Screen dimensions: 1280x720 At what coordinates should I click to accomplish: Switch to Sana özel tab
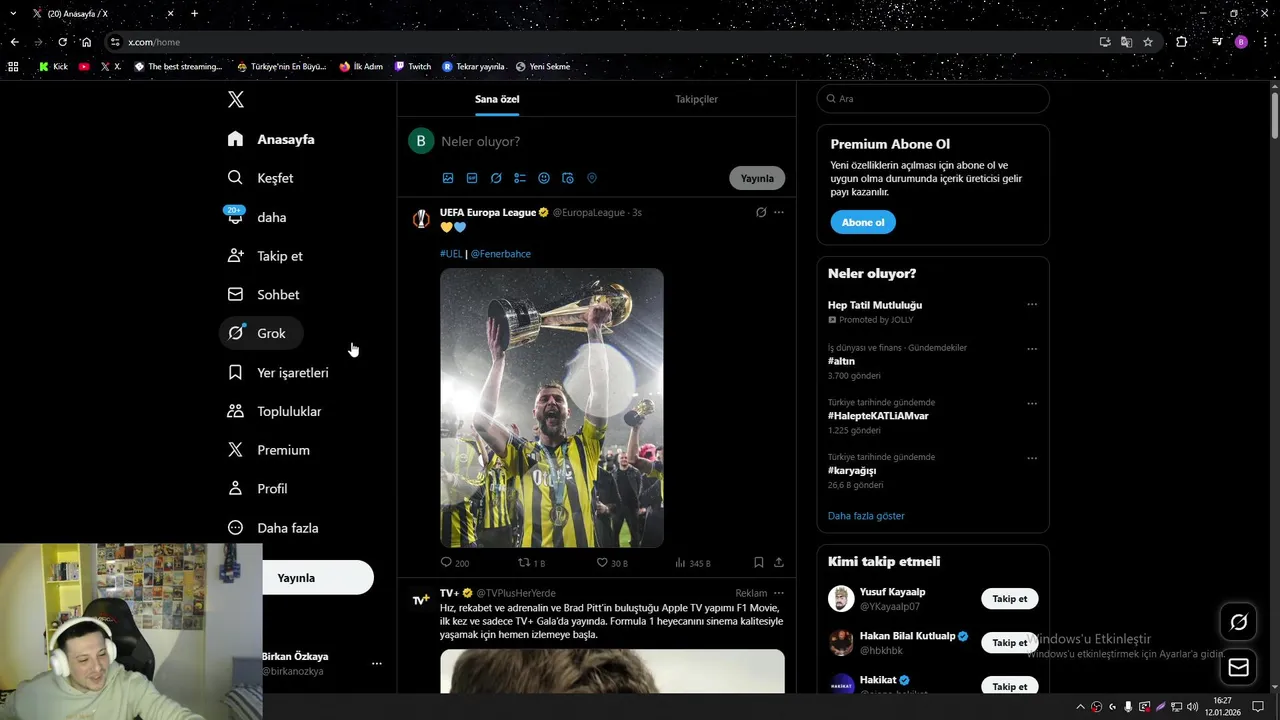[497, 99]
